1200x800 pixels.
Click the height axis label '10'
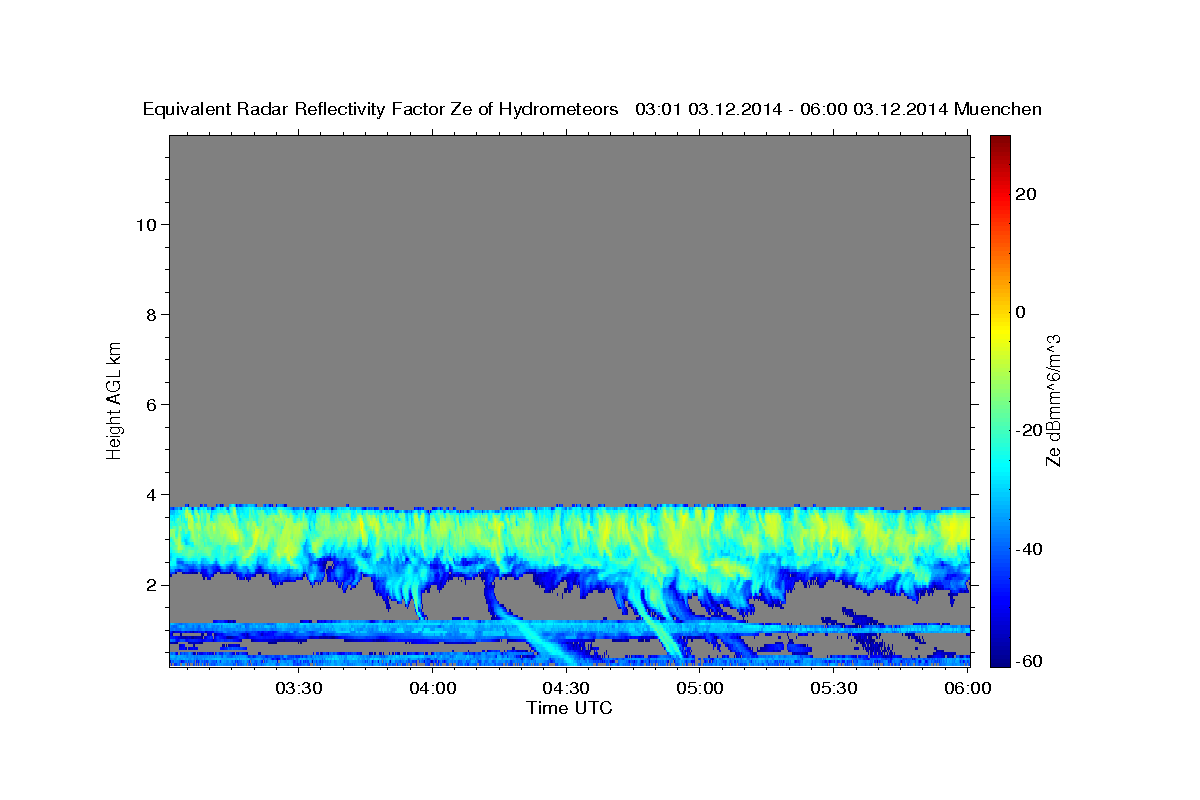145,224
